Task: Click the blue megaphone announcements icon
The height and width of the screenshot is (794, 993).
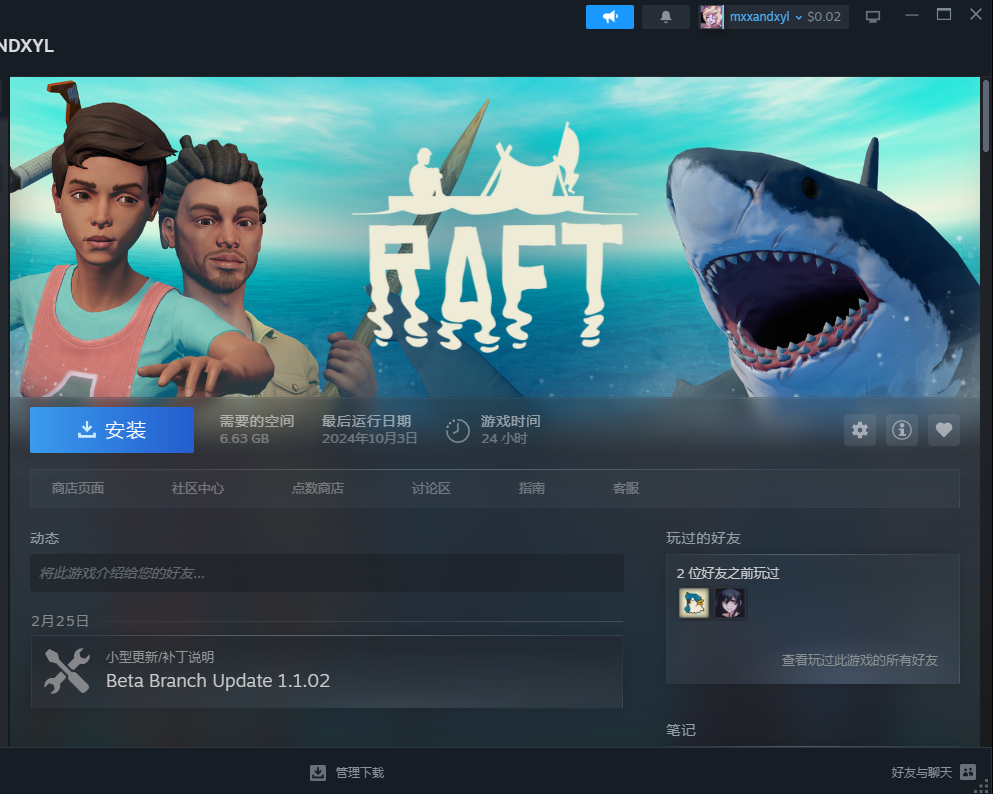Action: point(609,17)
